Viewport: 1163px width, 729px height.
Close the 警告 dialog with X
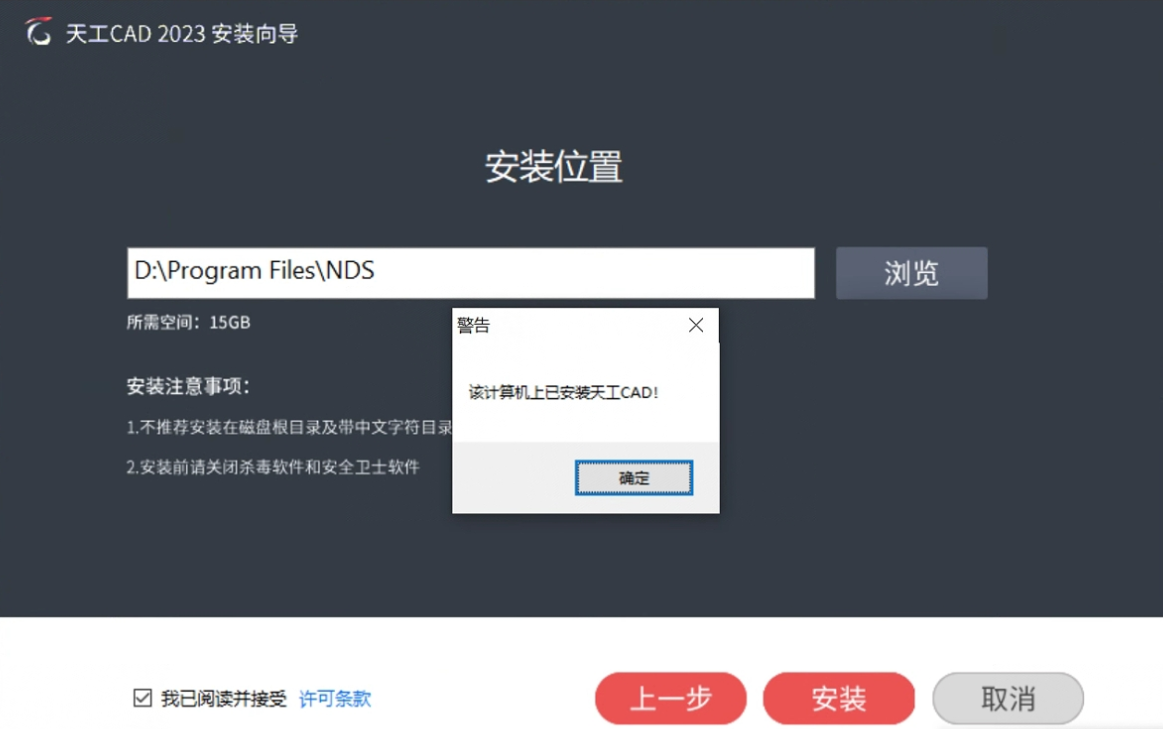point(696,325)
